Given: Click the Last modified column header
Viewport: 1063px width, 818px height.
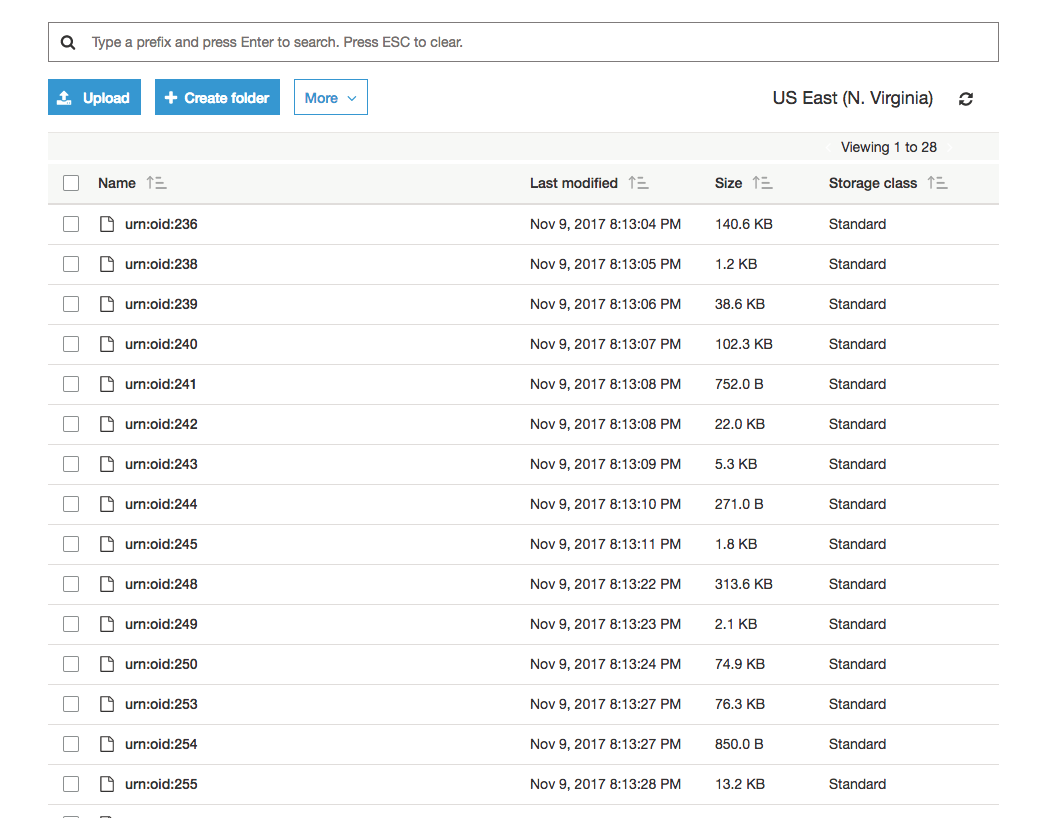Looking at the screenshot, I should (x=574, y=183).
